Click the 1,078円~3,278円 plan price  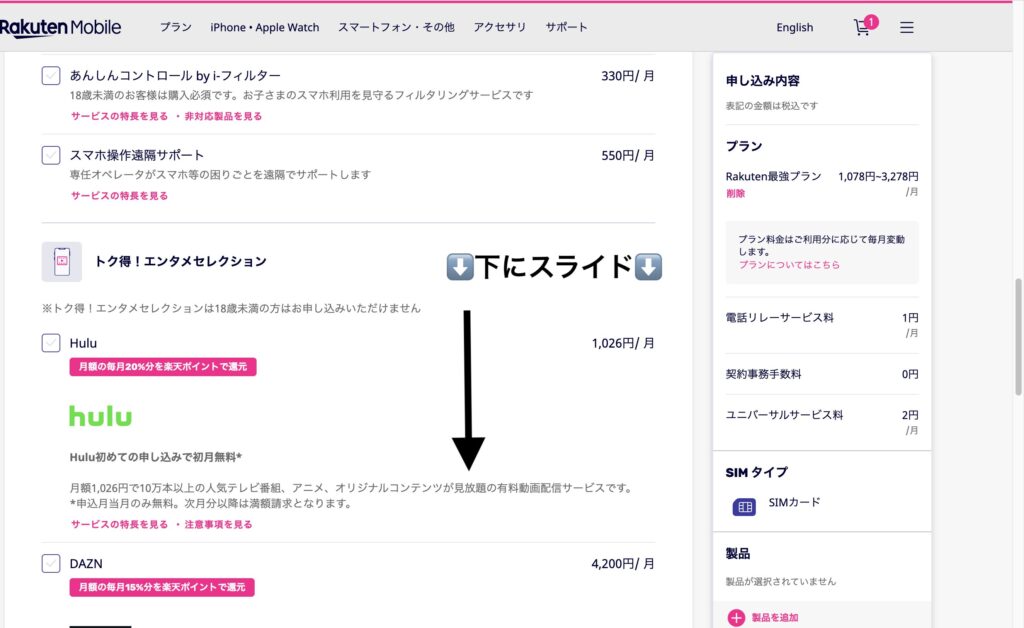click(878, 176)
